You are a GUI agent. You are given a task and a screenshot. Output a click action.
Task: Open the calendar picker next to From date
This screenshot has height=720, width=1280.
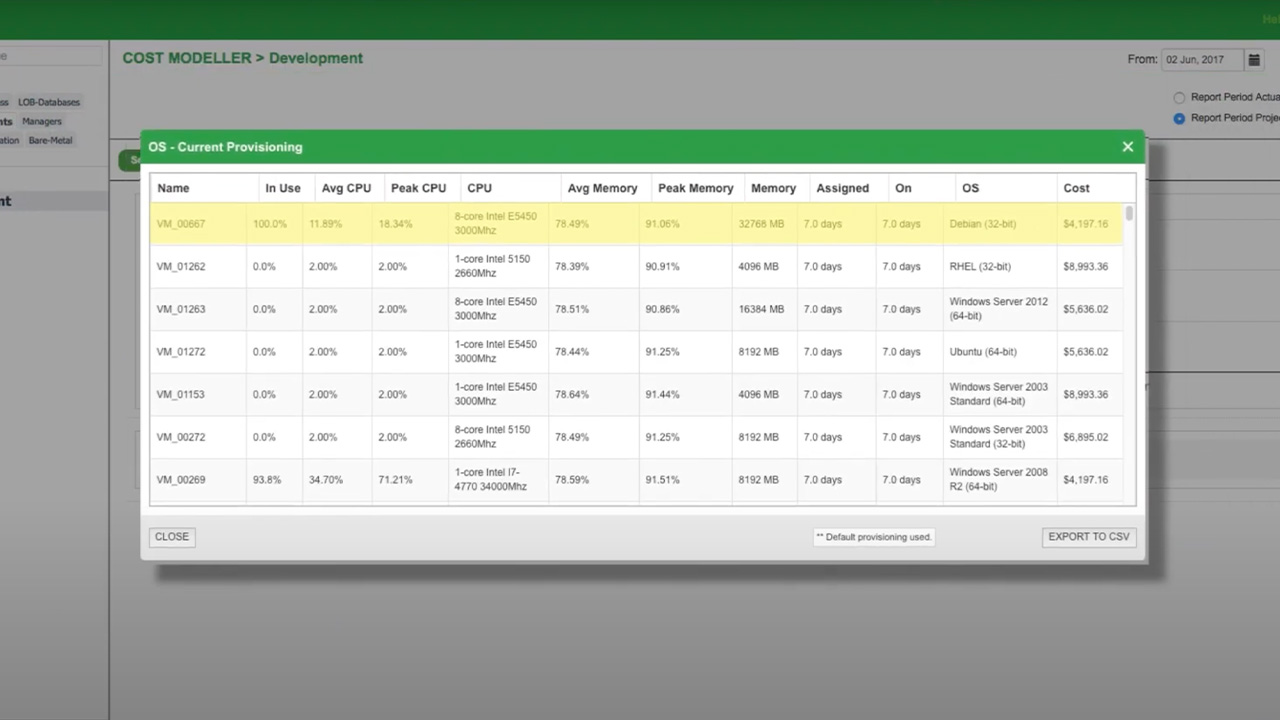point(1253,60)
